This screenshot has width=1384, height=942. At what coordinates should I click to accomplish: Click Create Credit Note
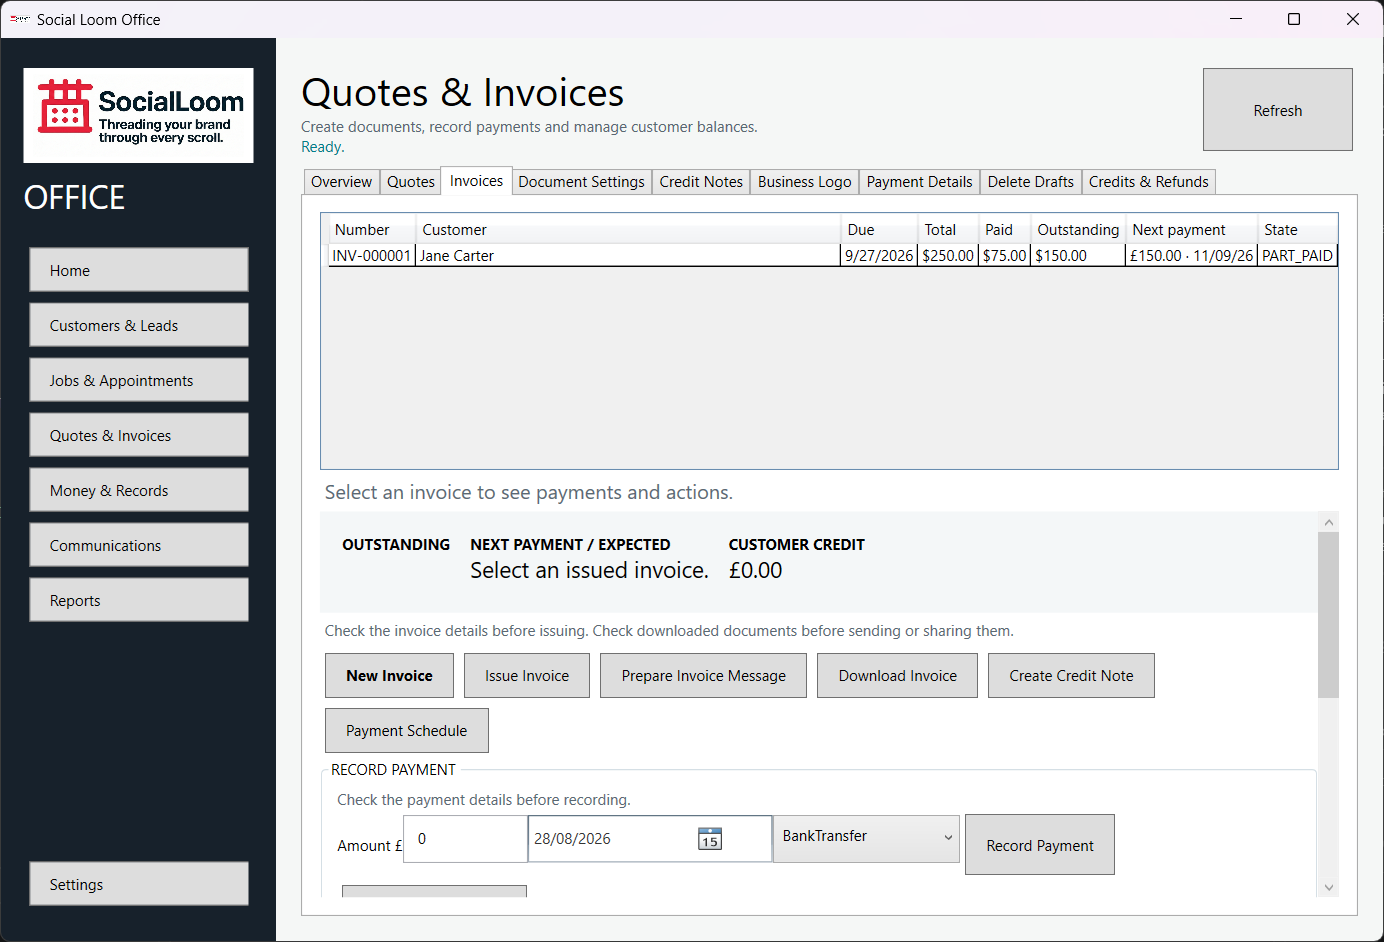(1071, 676)
